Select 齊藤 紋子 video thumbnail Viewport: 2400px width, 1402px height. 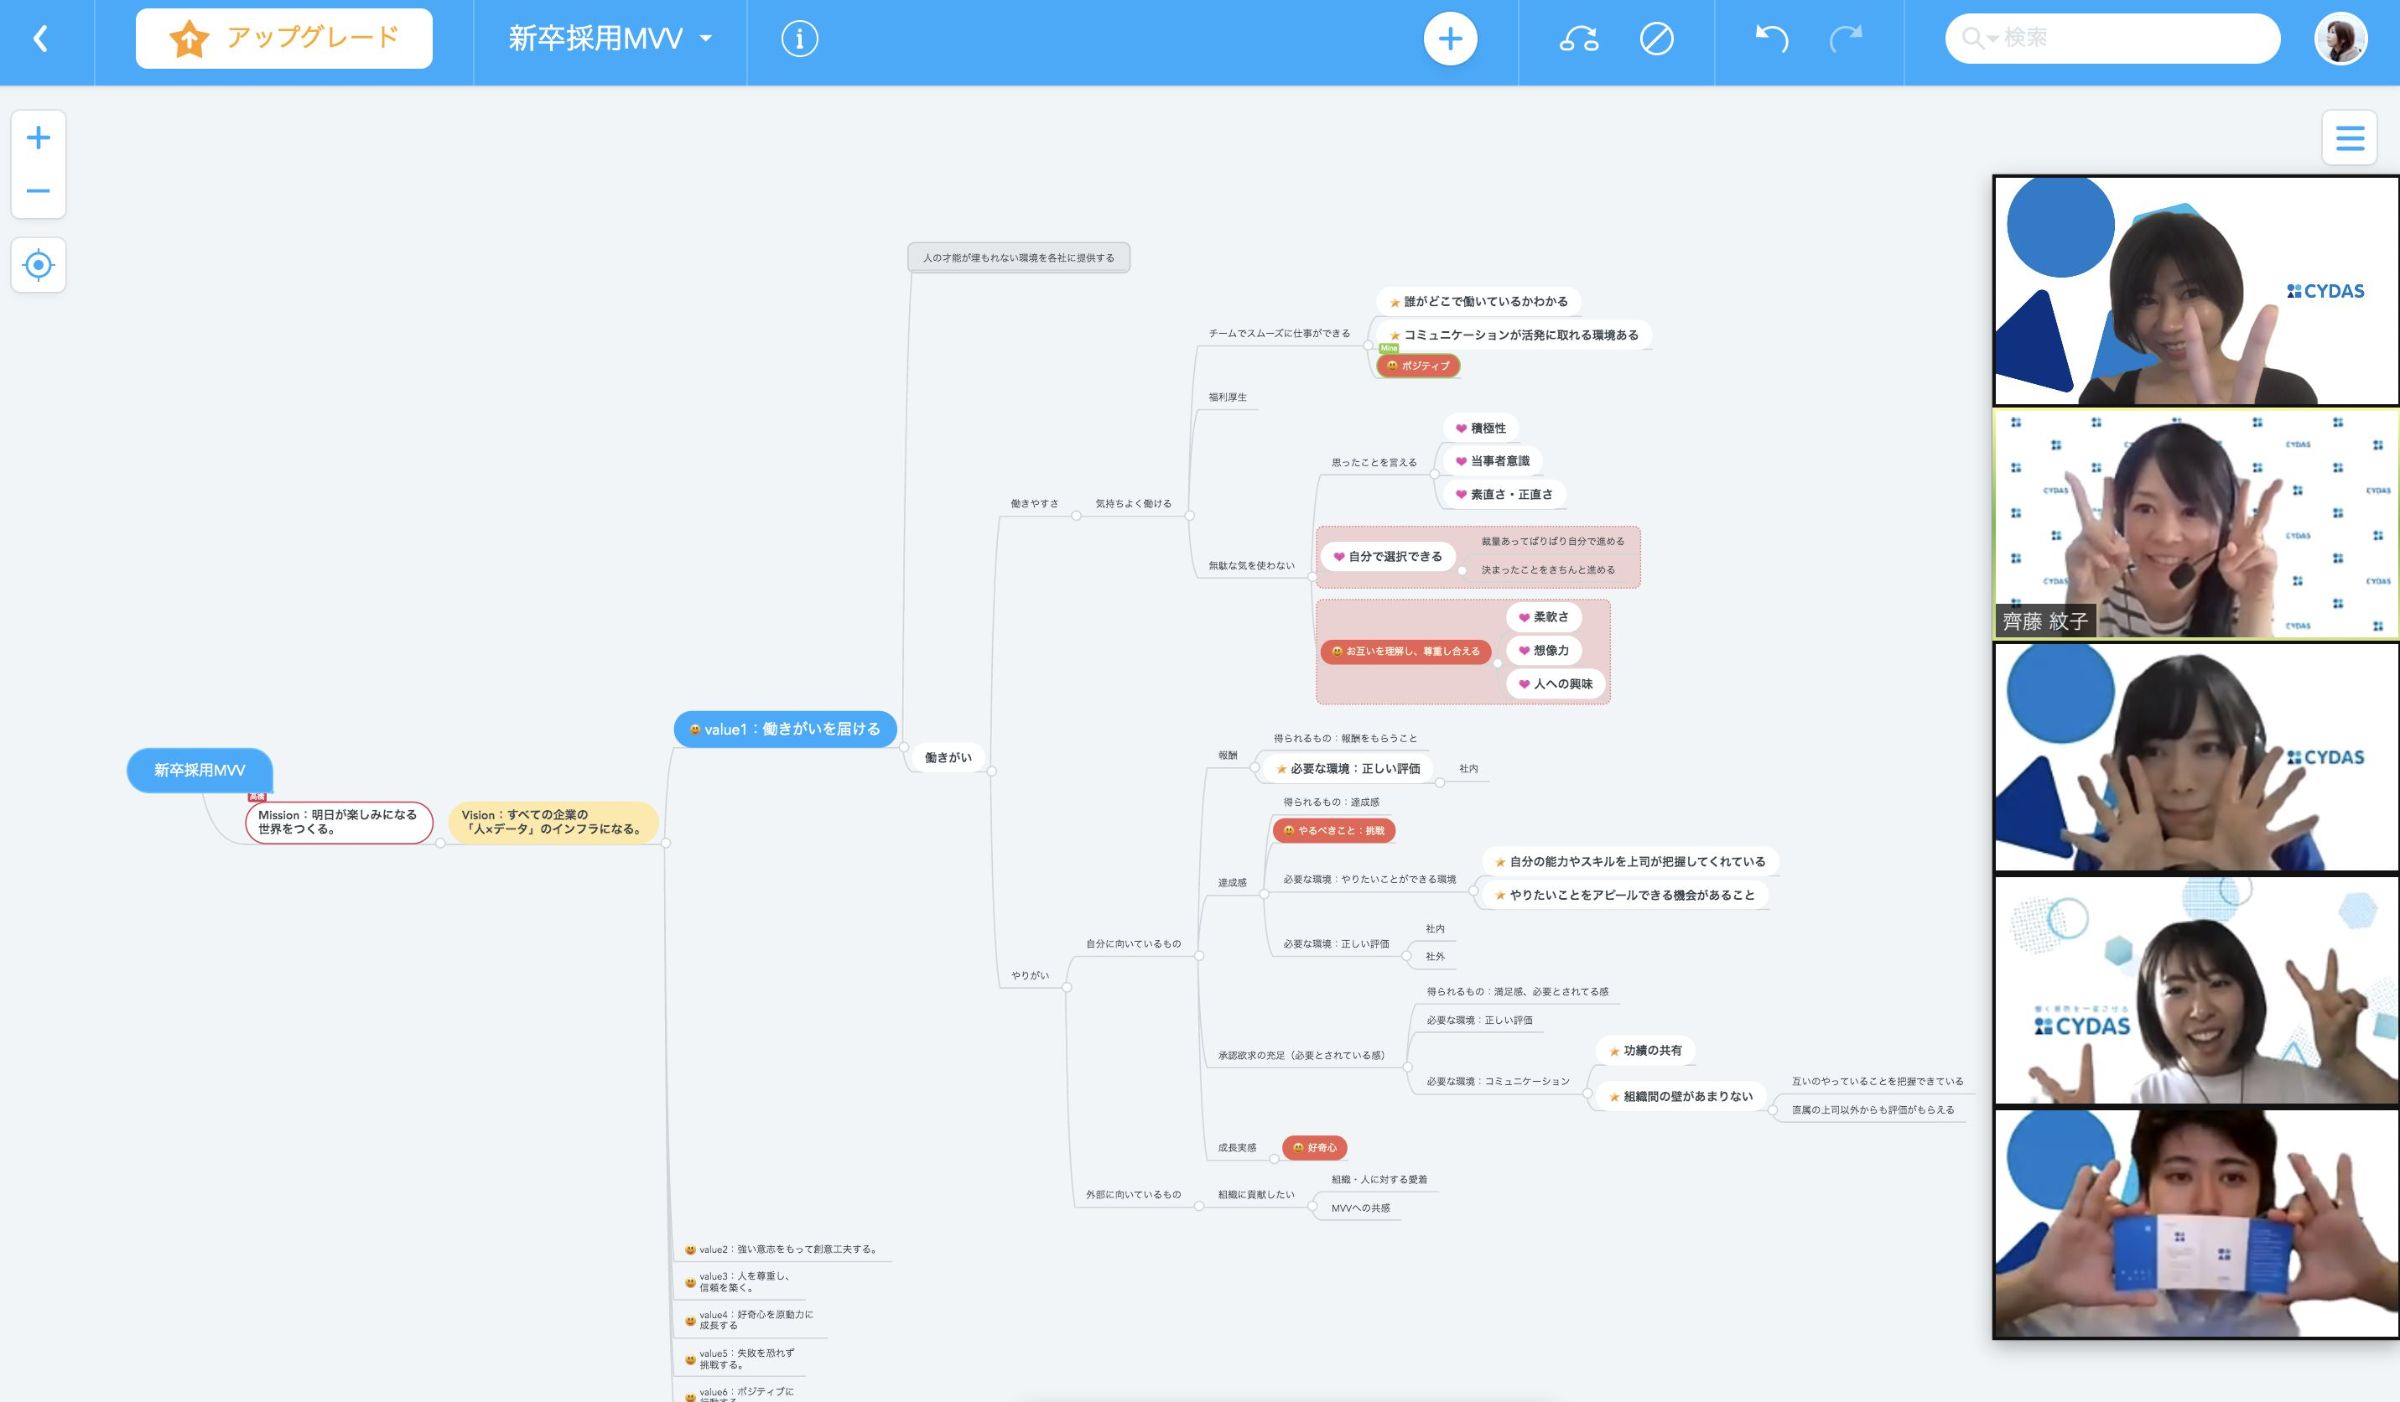click(2195, 523)
